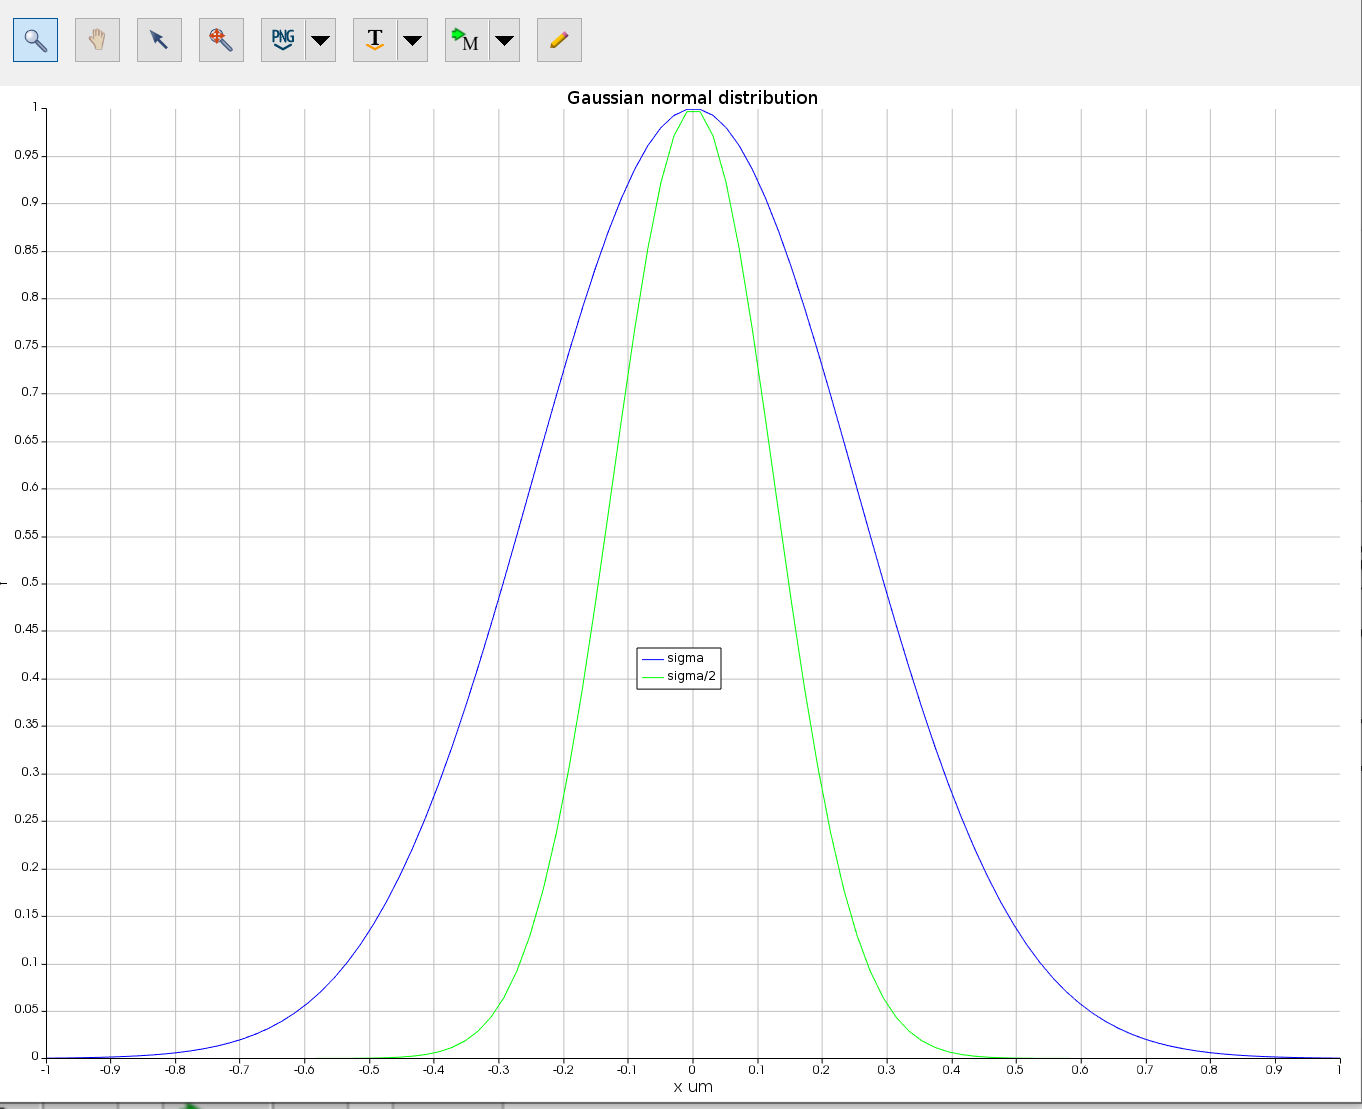
Task: Click the T text export icon
Action: (x=375, y=40)
